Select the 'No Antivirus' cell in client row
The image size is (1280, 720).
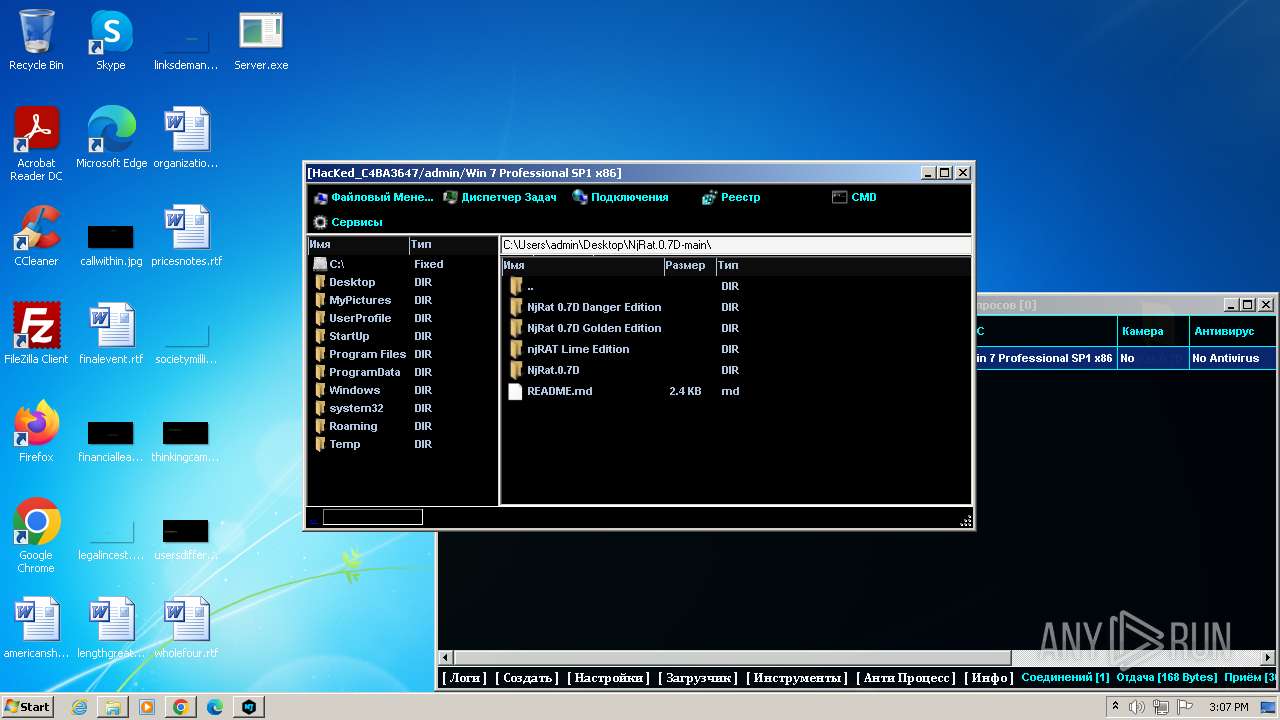tap(1232, 358)
